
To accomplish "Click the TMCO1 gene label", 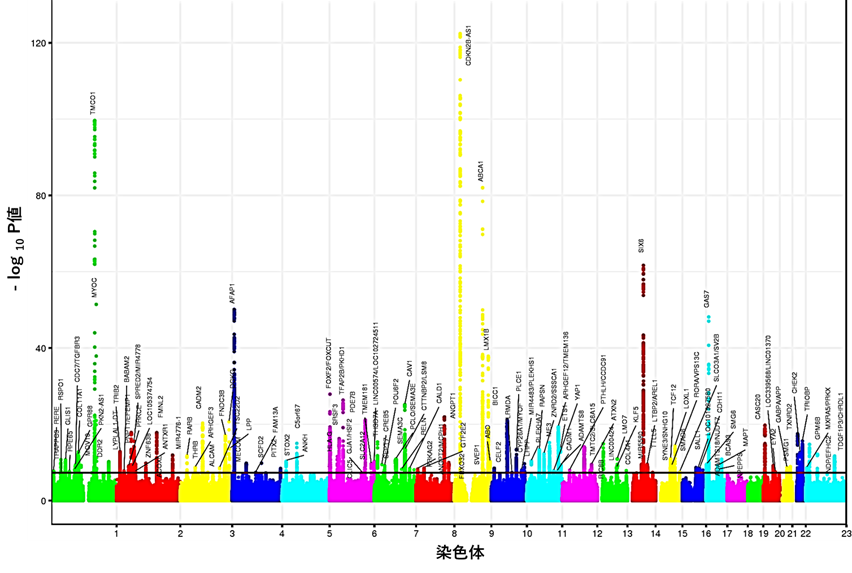I will click(x=93, y=103).
